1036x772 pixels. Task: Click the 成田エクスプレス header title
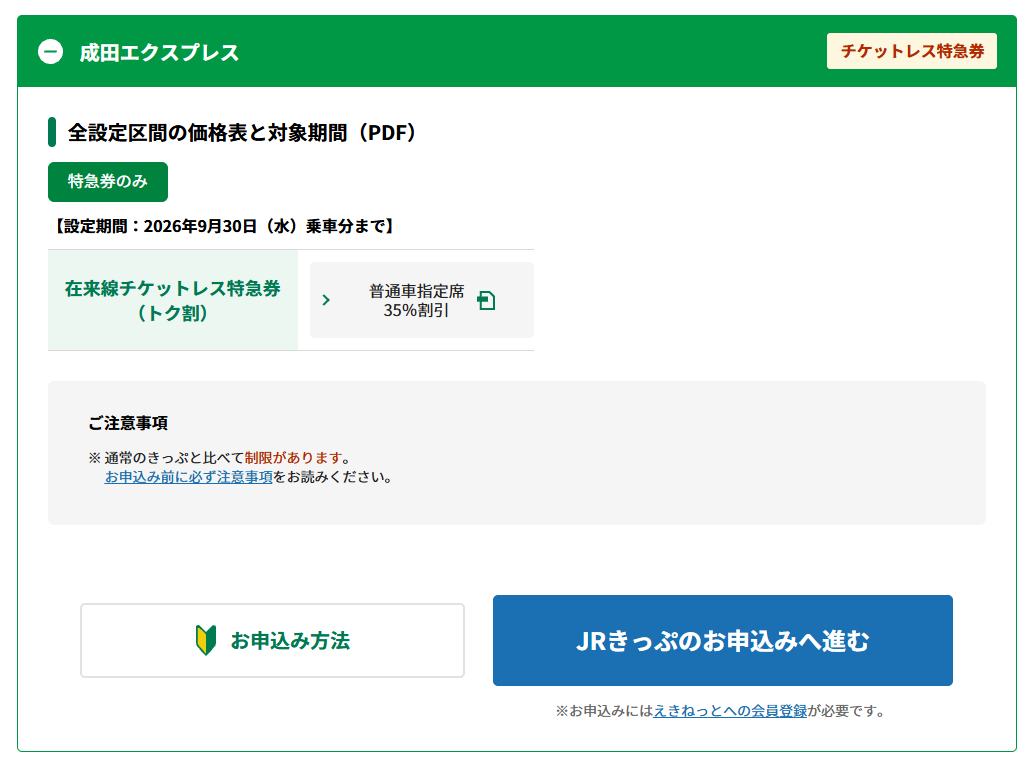pyautogui.click(x=159, y=53)
